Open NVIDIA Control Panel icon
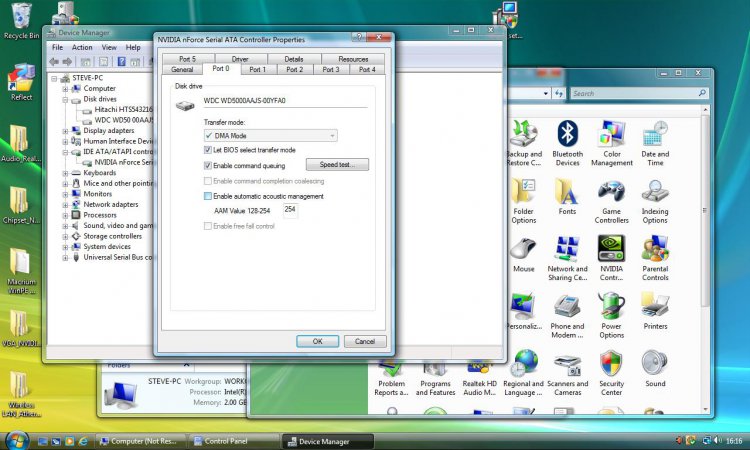The width and height of the screenshot is (750, 450). click(611, 258)
